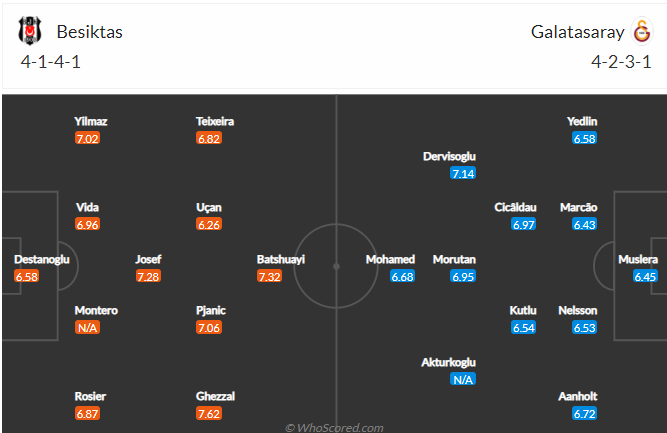Select Ghezzal's 7.62 rating badge
The image size is (667, 433).
coord(209,413)
